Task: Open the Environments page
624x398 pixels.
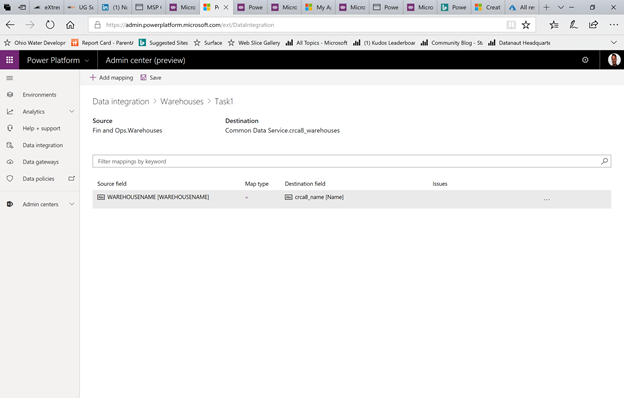Action: (x=39, y=95)
